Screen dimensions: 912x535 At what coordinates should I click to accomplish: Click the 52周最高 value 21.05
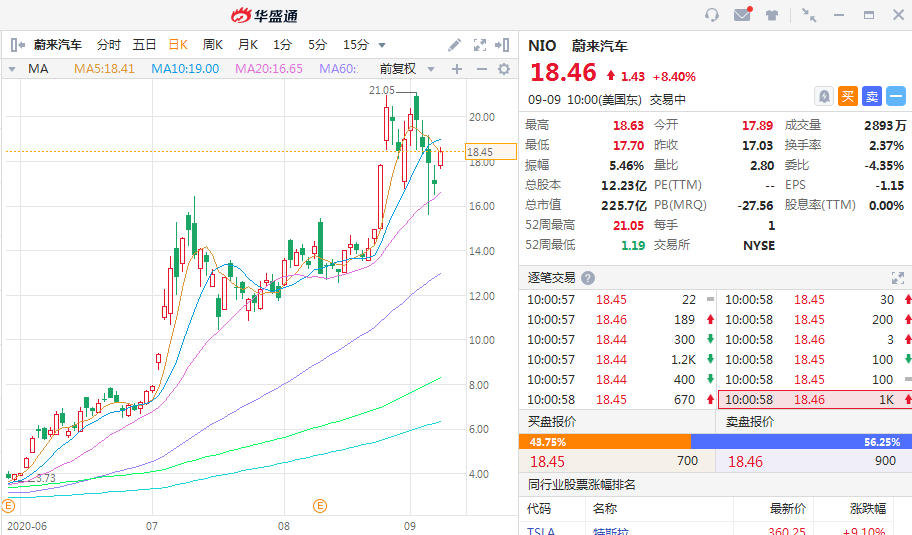point(628,226)
